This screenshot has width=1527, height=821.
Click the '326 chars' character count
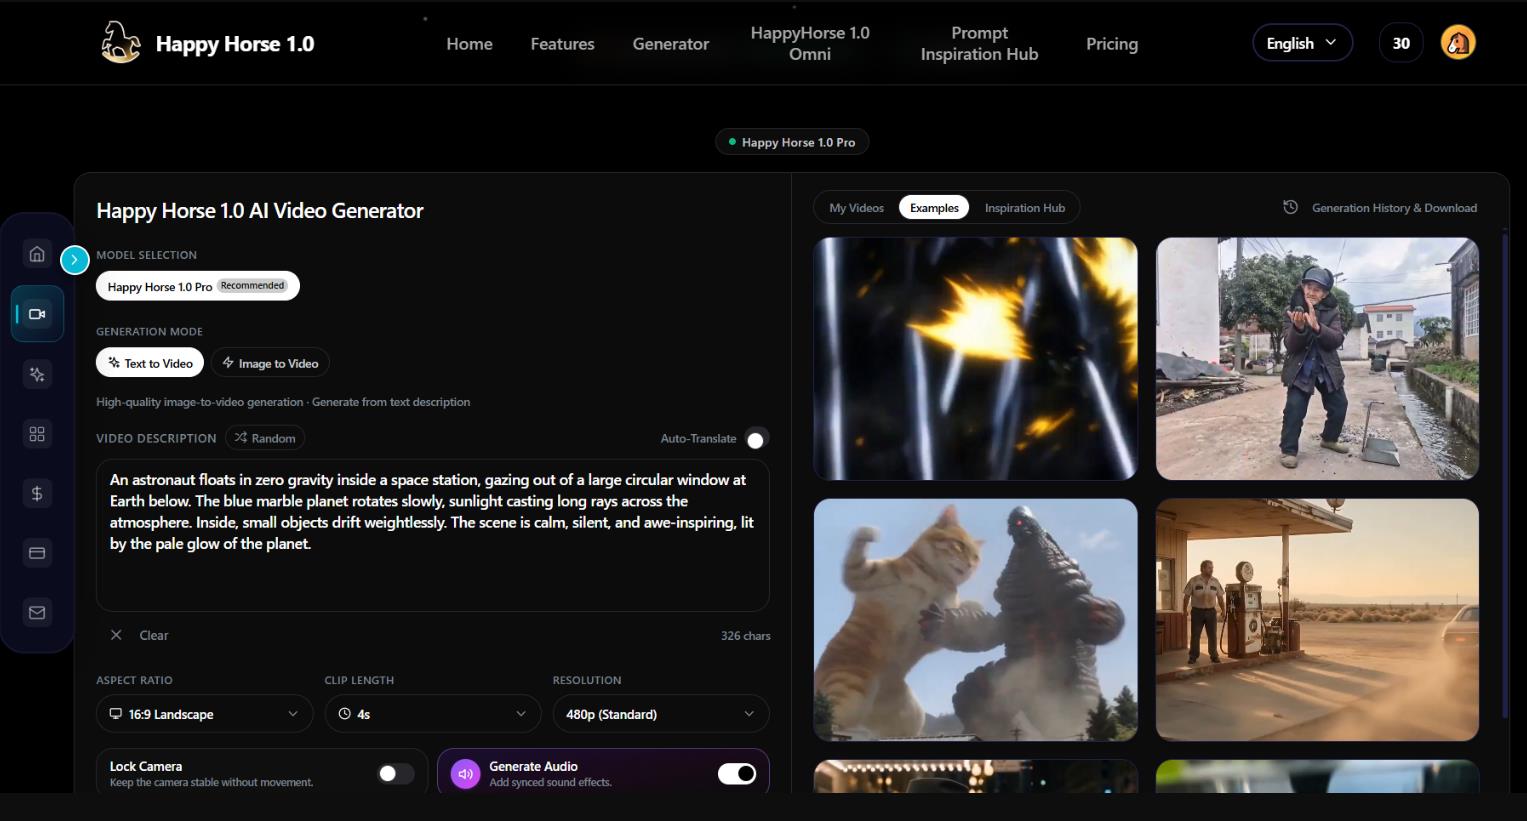pos(745,636)
